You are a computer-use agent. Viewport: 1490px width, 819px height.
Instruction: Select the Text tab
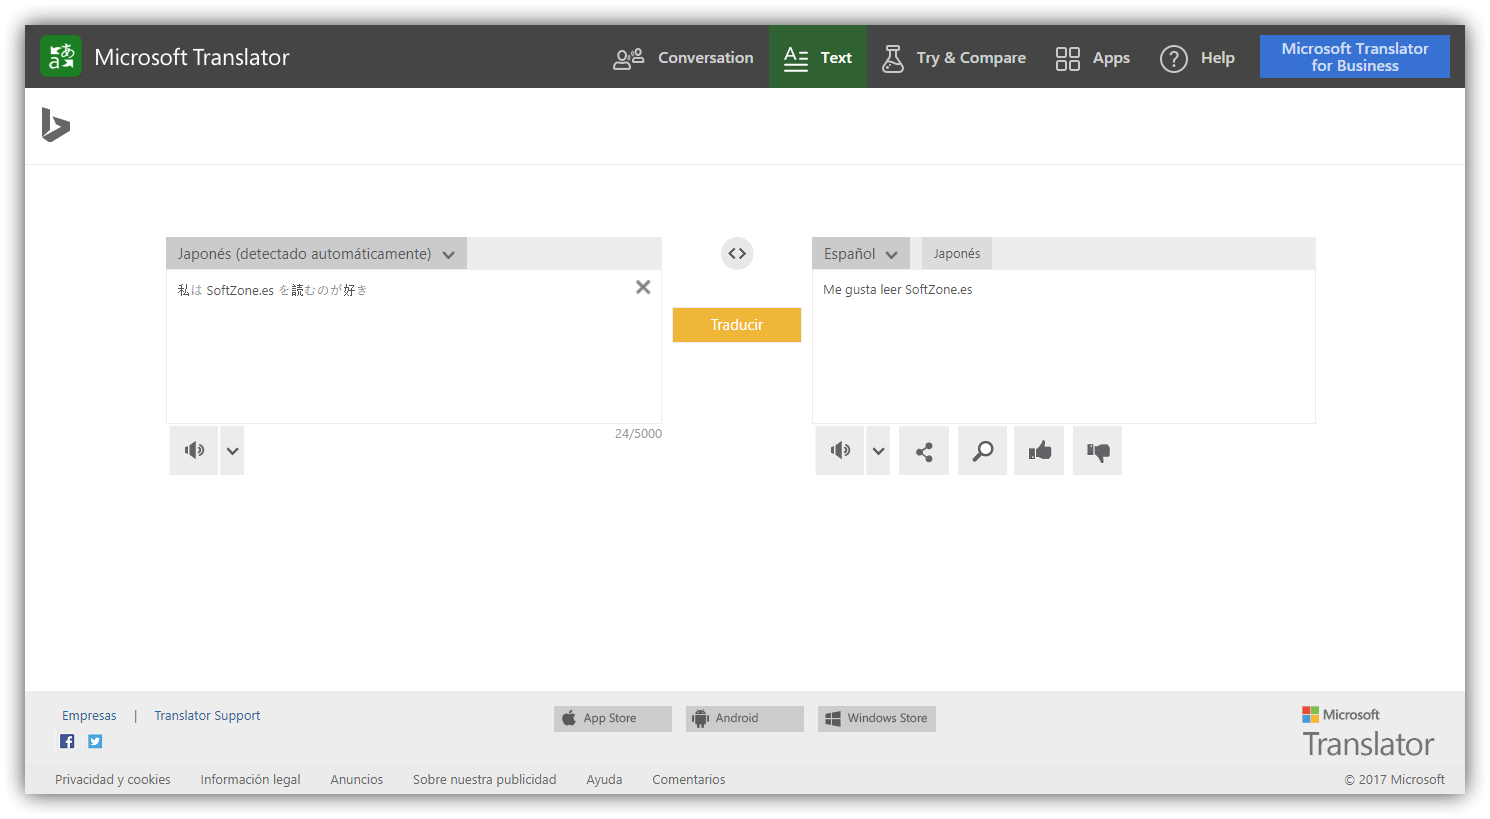click(818, 58)
